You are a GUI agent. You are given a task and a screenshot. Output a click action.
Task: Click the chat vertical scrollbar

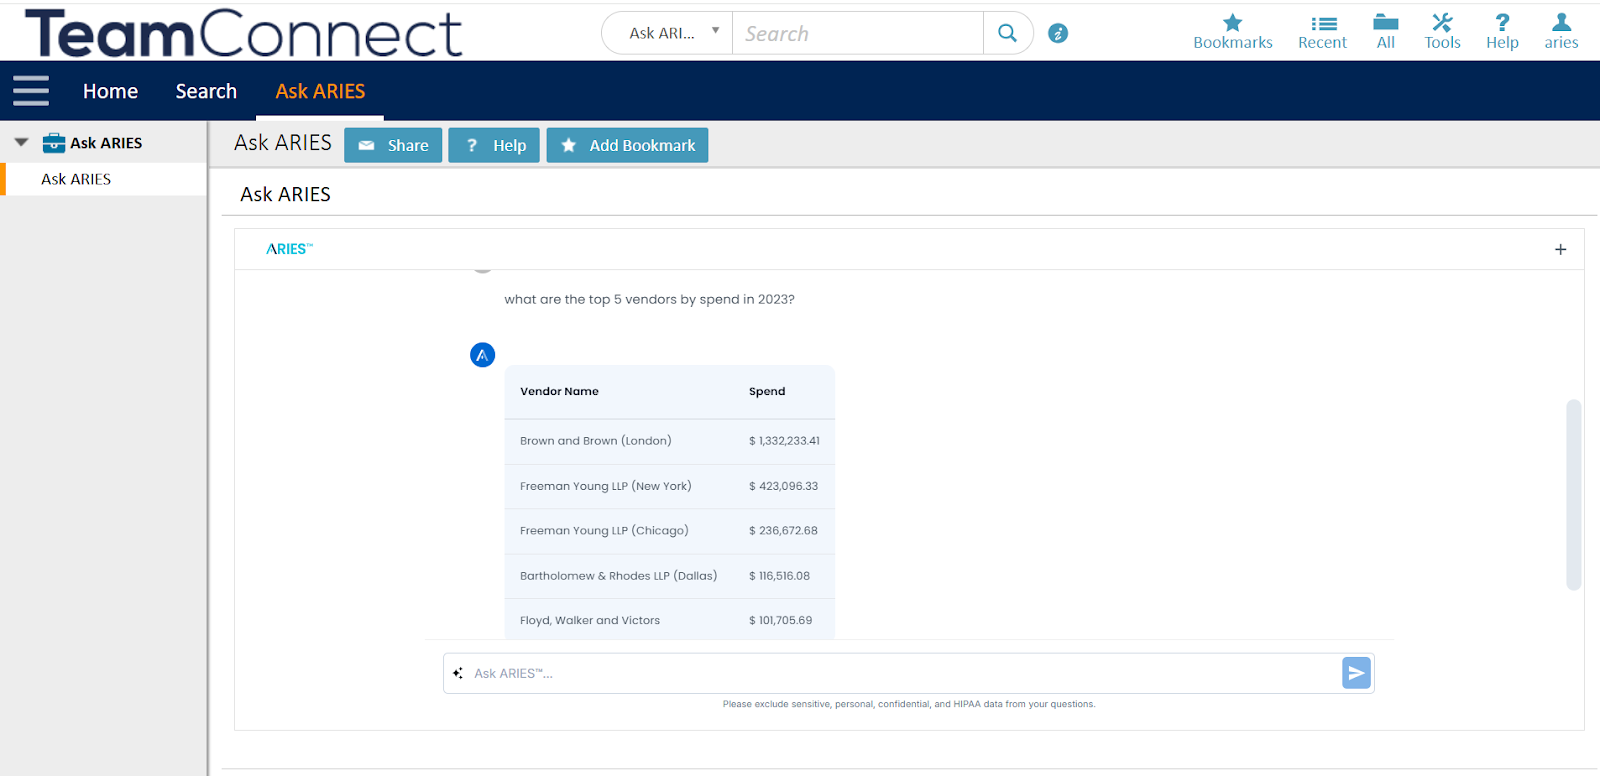click(x=1573, y=495)
